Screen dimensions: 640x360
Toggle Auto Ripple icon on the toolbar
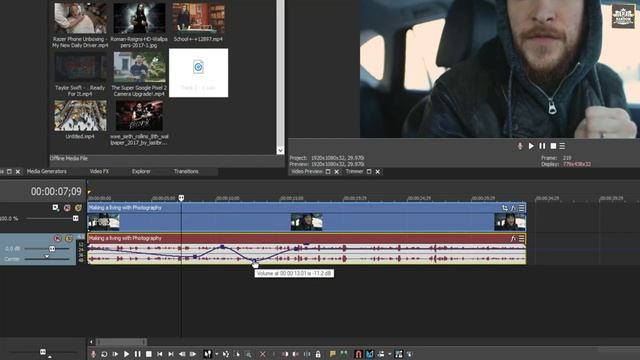[x=381, y=354]
